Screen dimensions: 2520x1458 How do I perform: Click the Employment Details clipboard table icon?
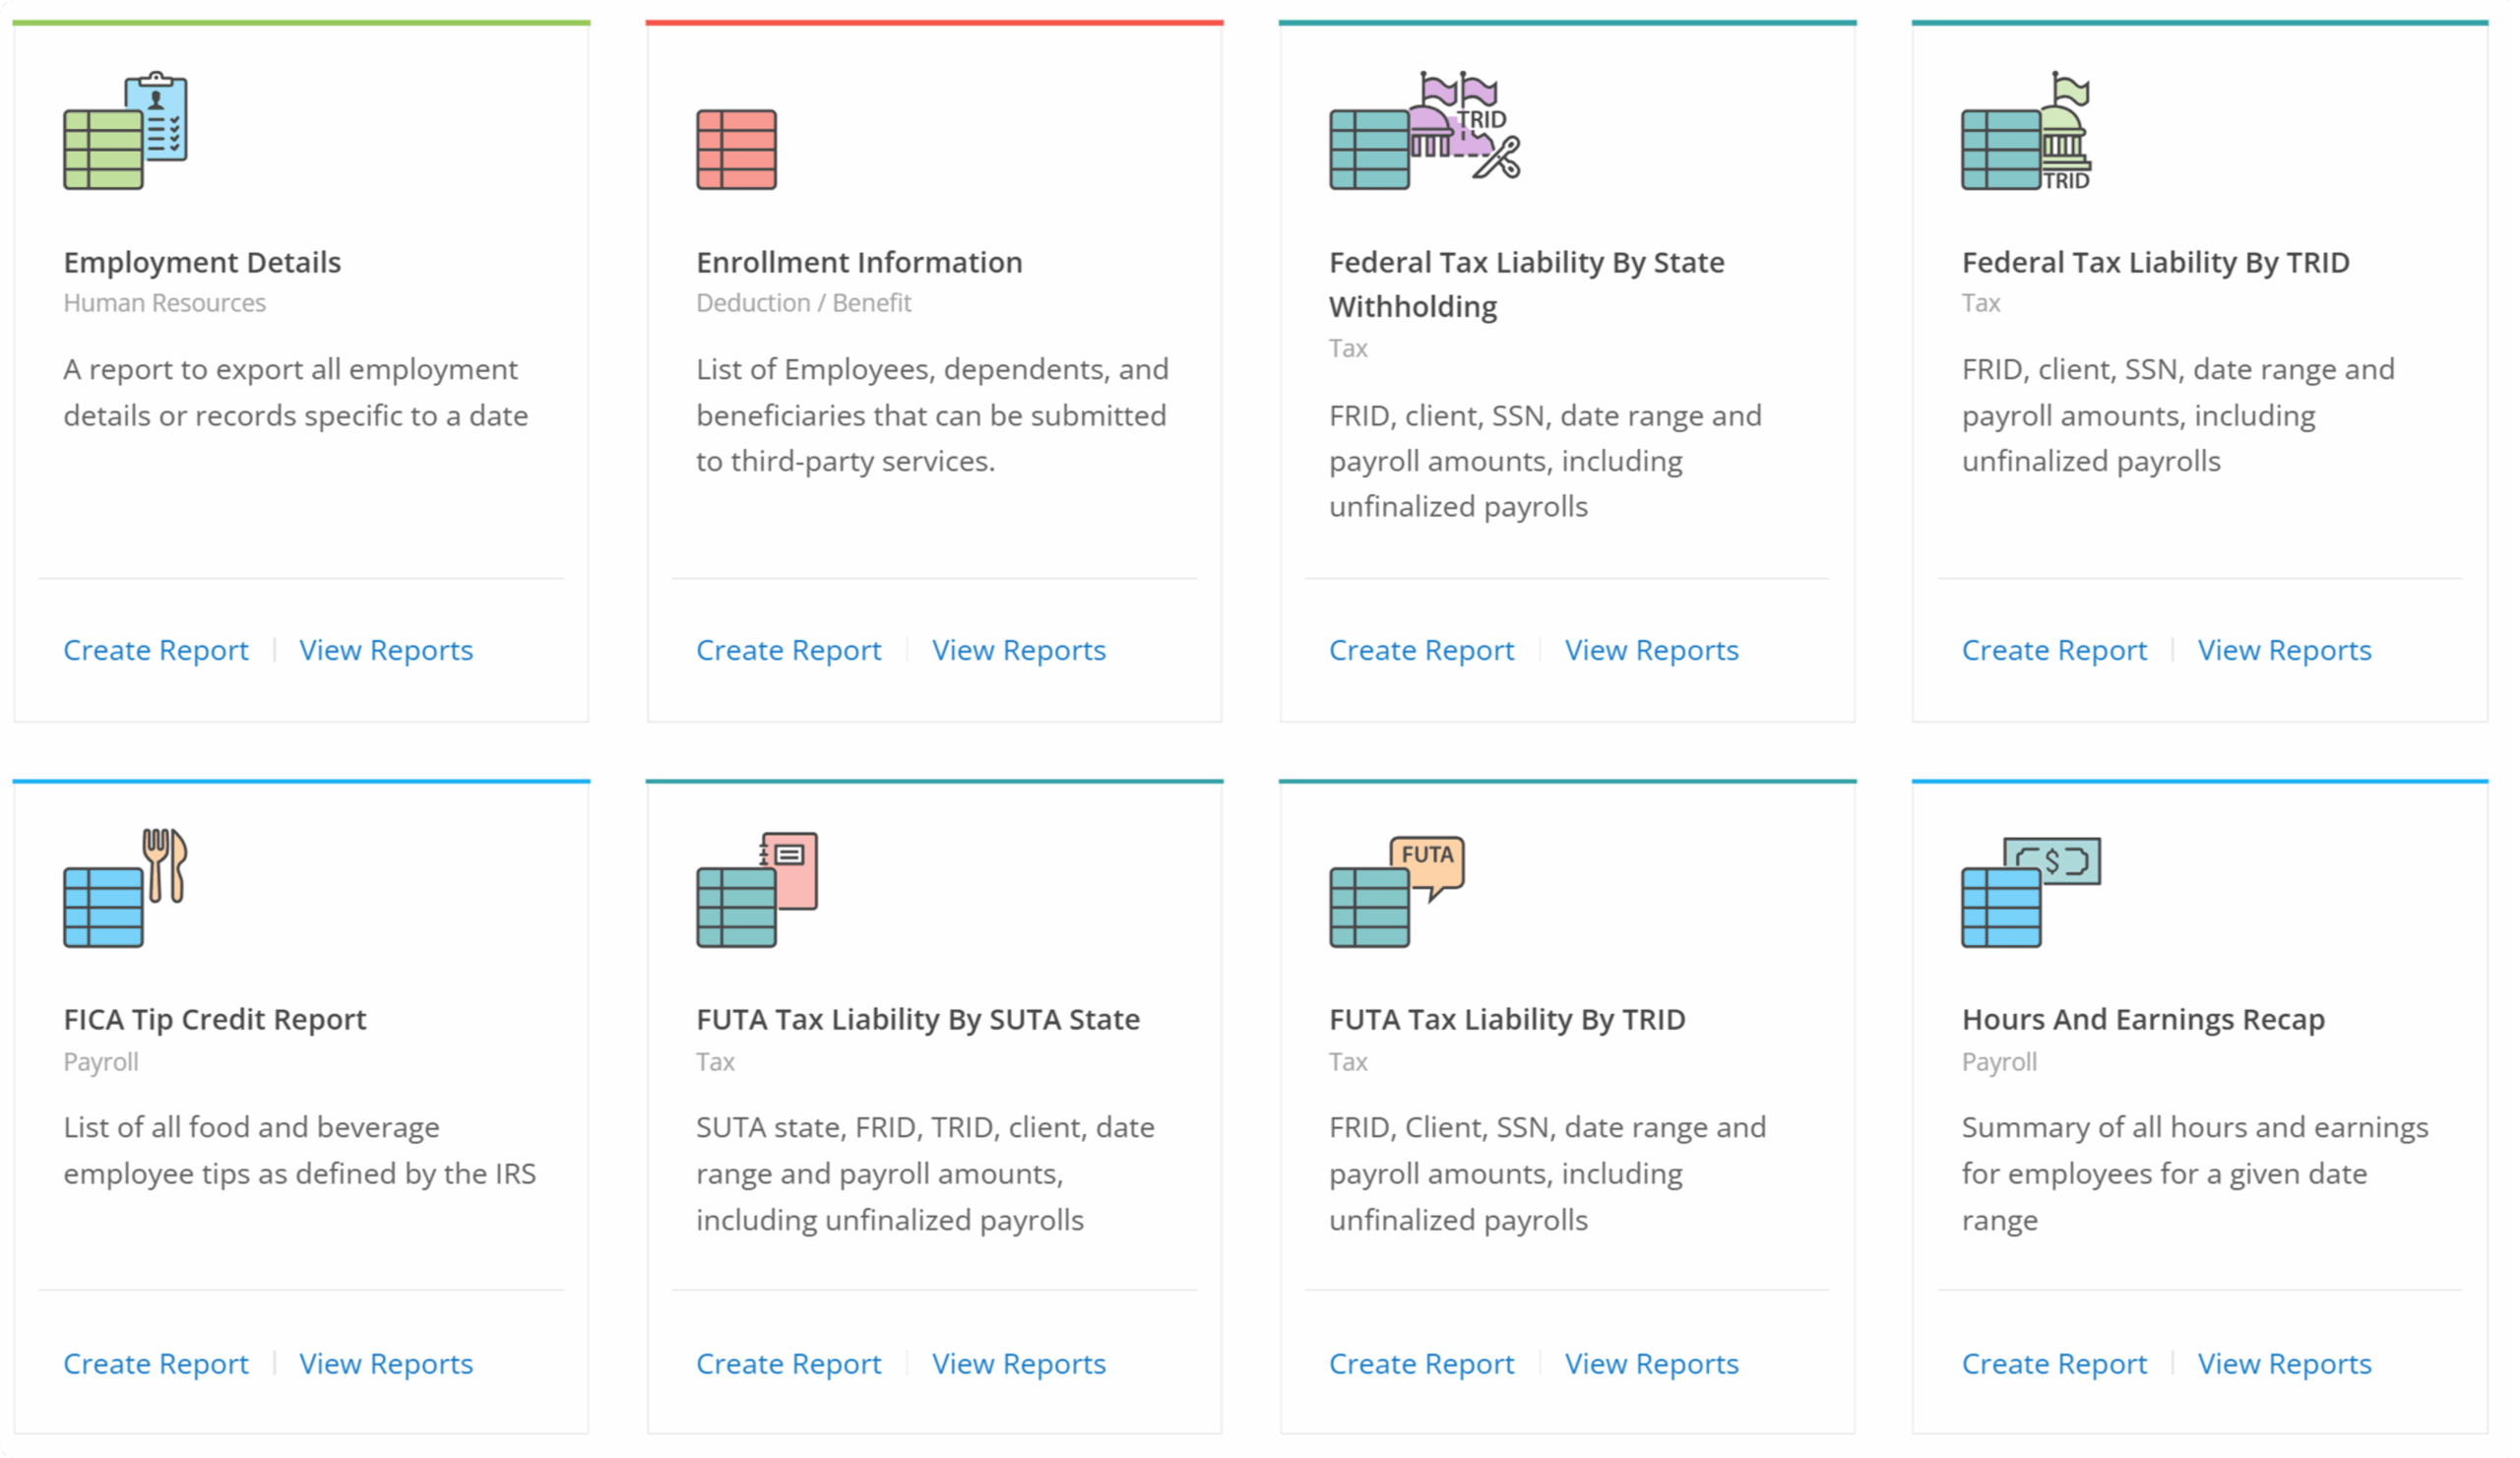(125, 131)
